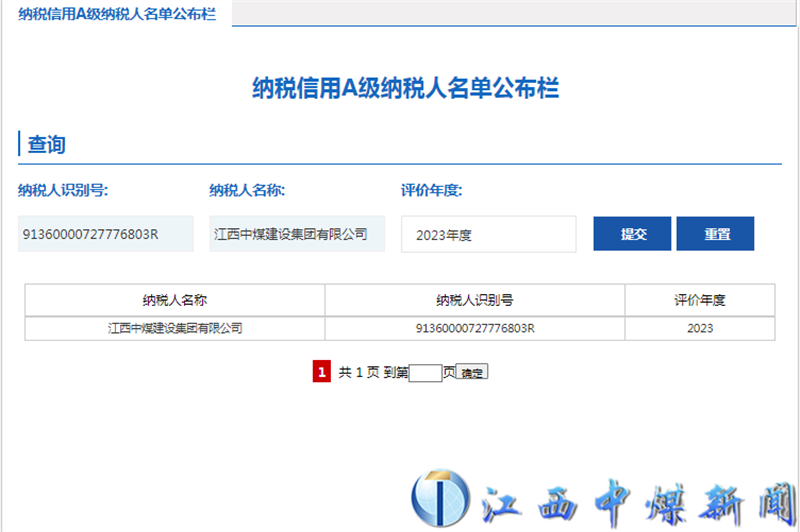
Task: Click the 纳税人识别号: label
Action: click(63, 191)
